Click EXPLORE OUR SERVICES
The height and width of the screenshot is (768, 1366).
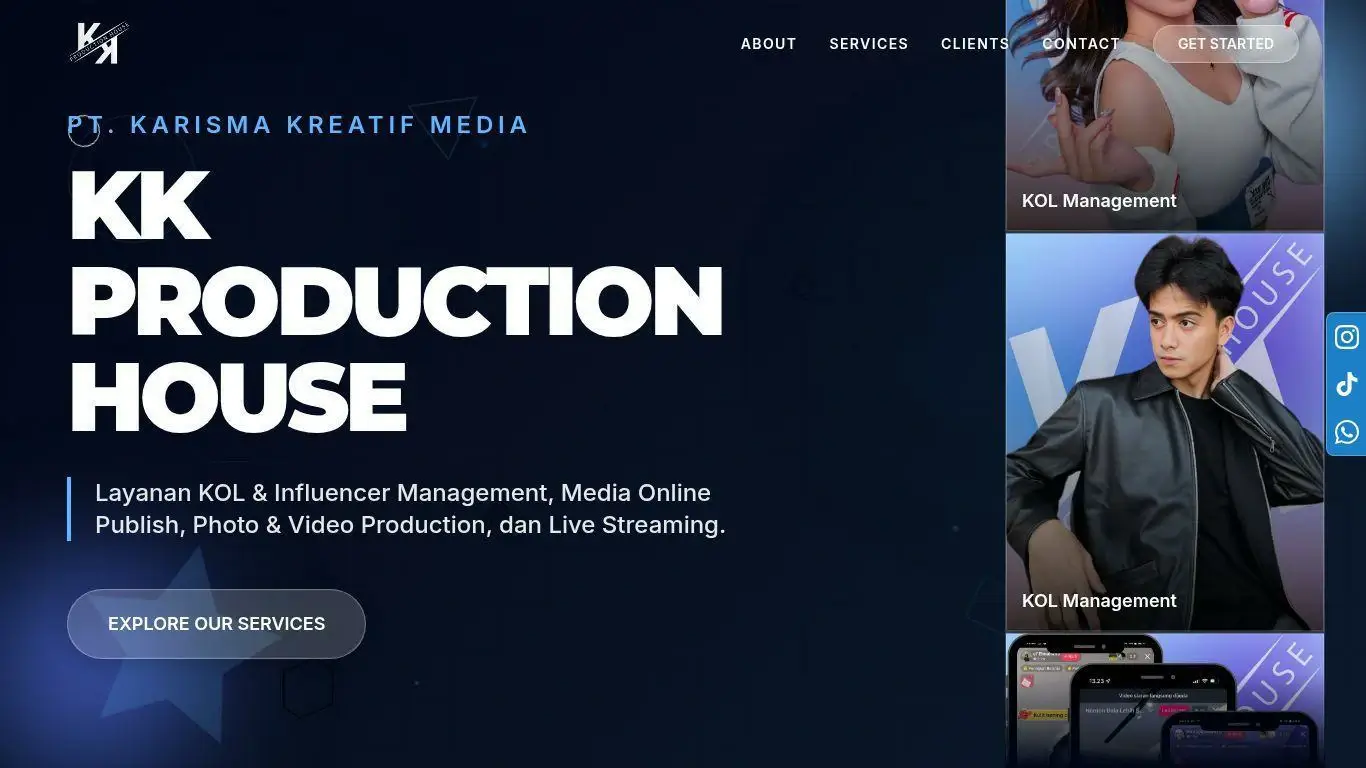(216, 623)
